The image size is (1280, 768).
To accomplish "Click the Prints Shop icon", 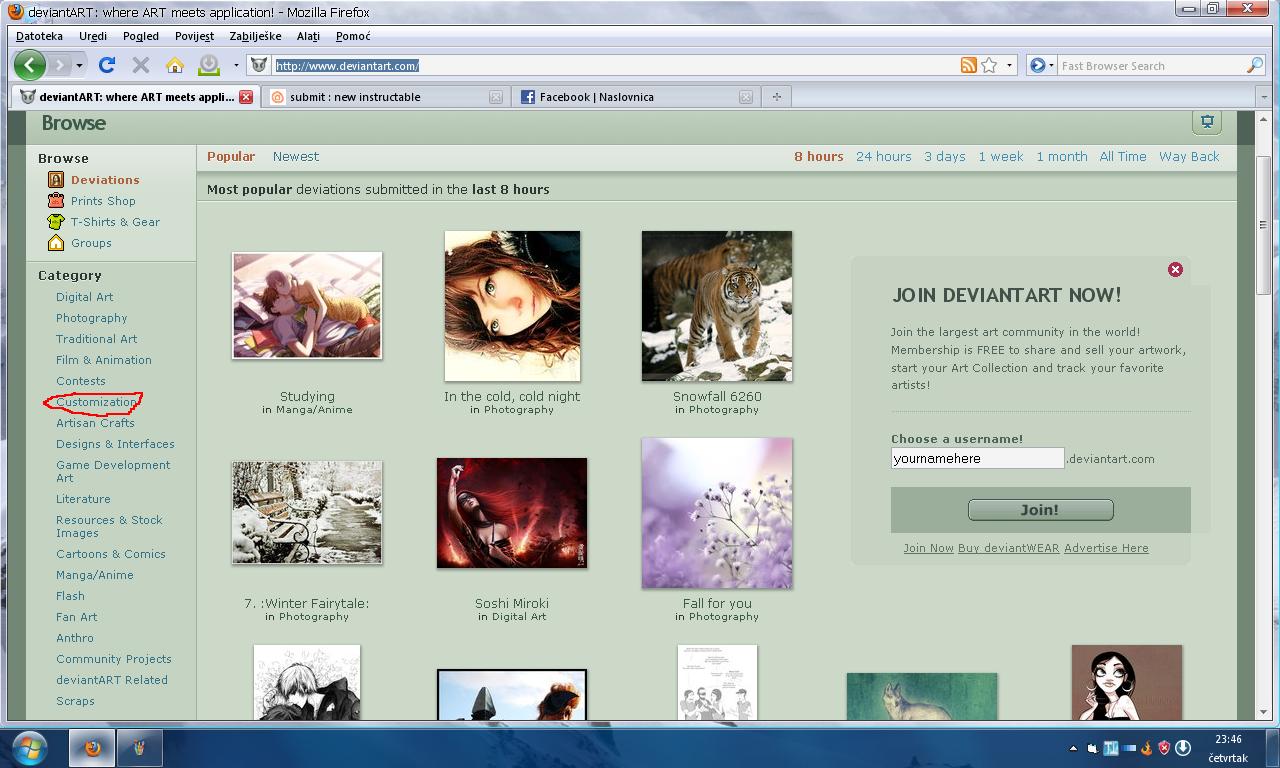I will click(x=56, y=201).
